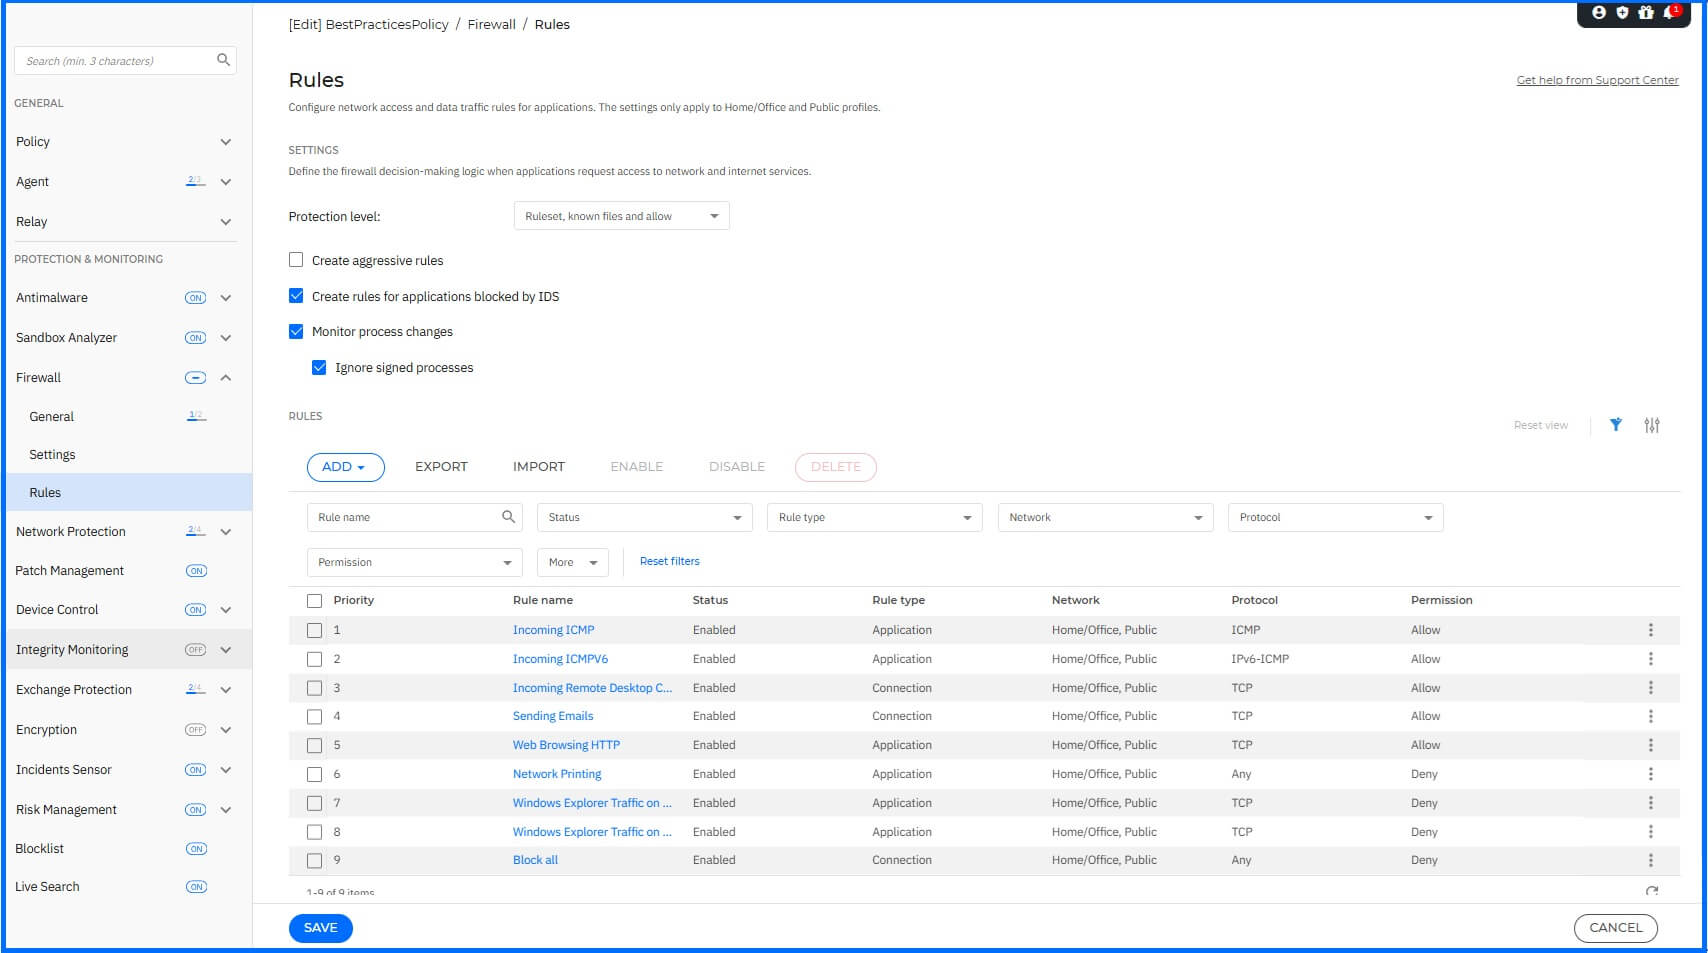Click the search magnifier in the sidebar search box

point(223,60)
